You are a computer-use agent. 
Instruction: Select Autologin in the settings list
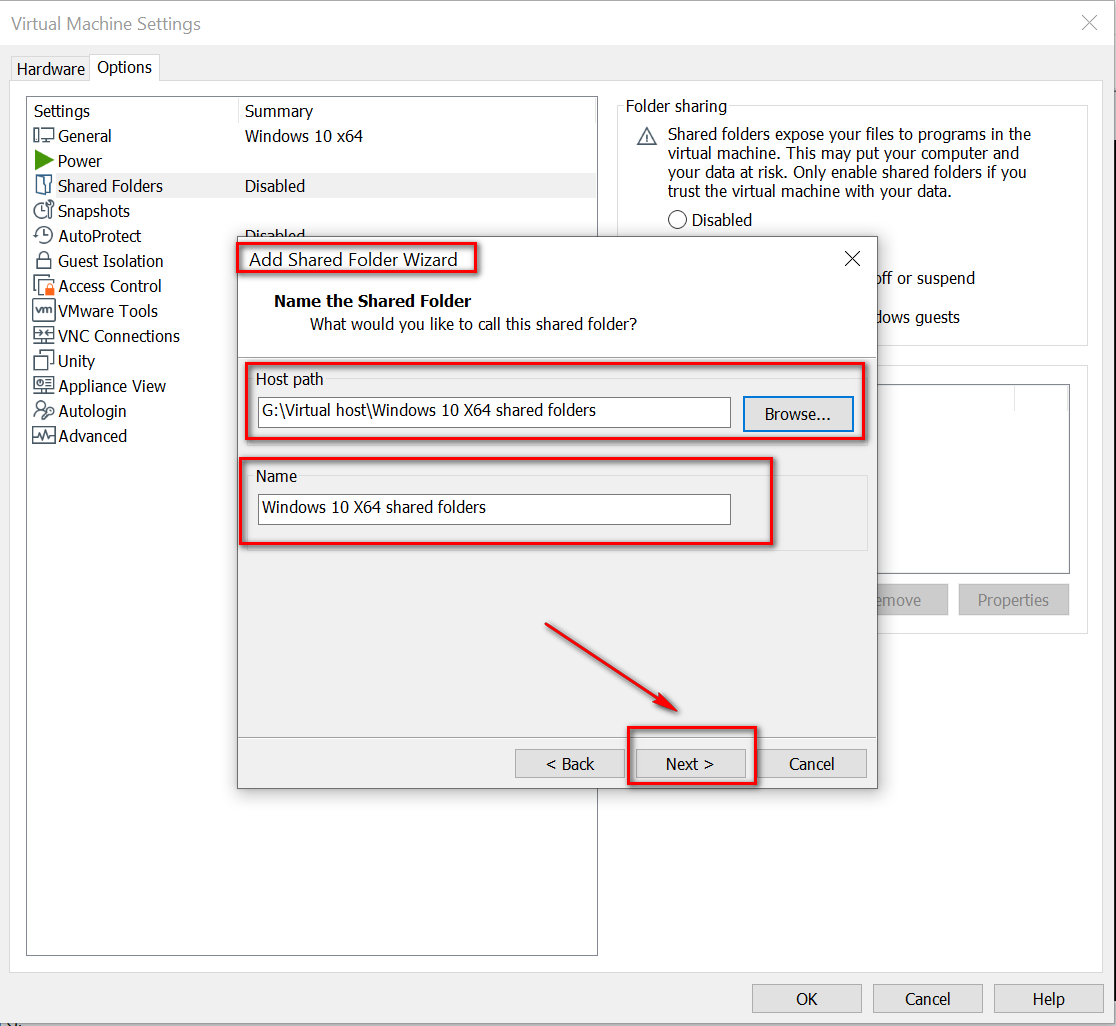93,411
